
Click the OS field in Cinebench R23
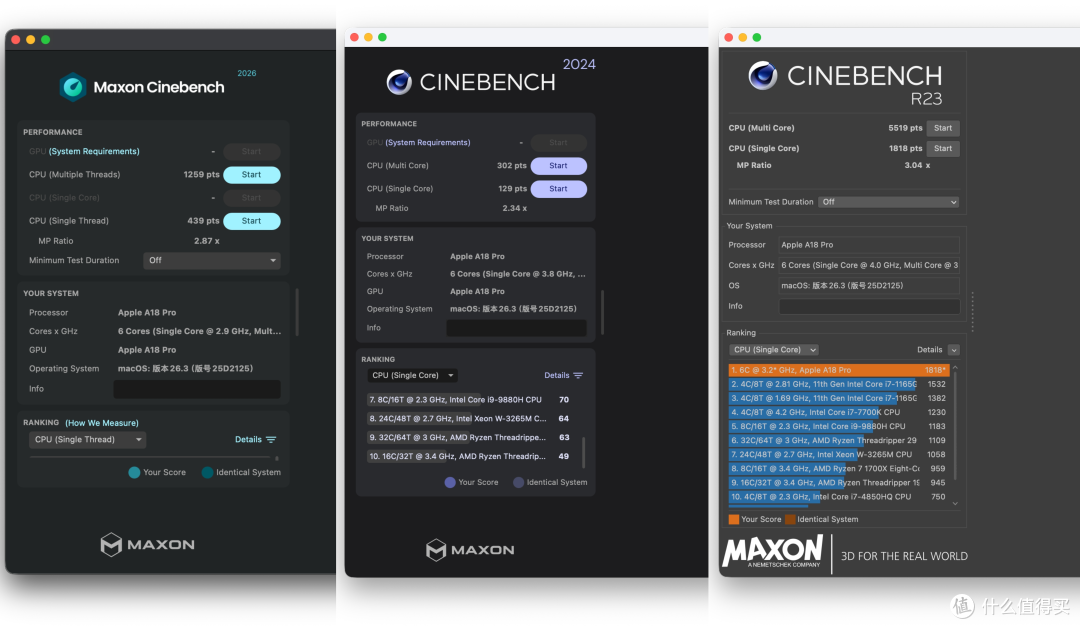pyautogui.click(x=869, y=286)
